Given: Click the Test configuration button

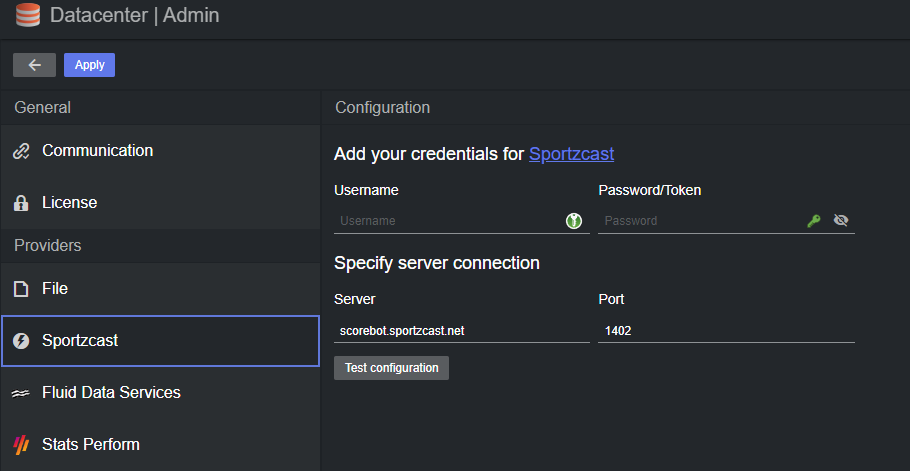Looking at the screenshot, I should (x=391, y=368).
